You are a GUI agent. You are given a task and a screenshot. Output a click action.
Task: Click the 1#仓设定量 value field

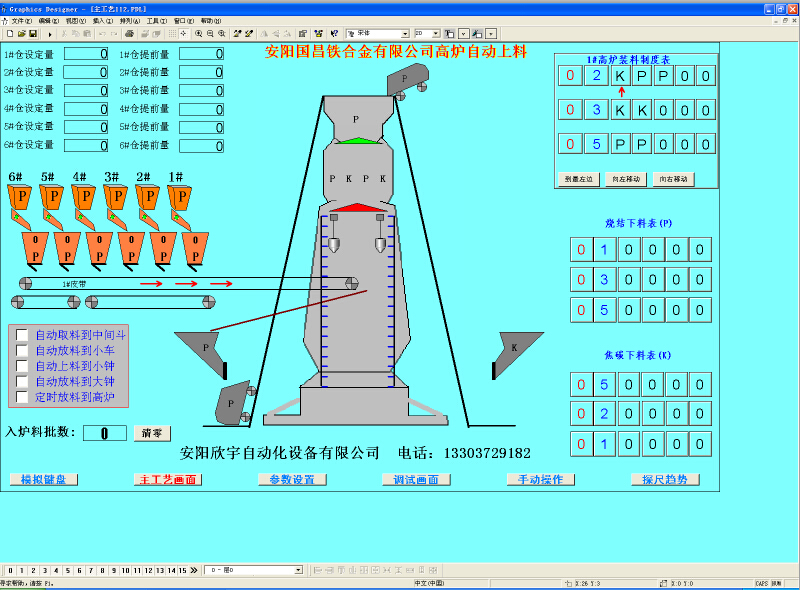click(86, 54)
